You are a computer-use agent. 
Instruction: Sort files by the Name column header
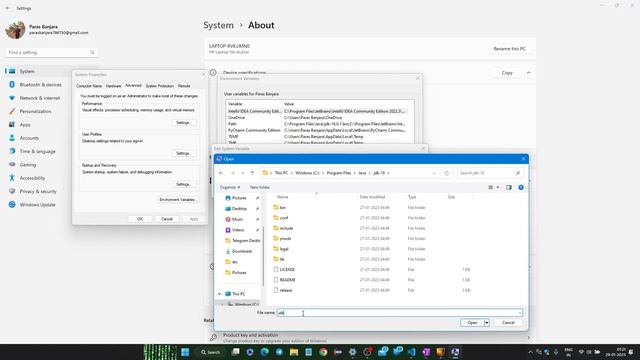282,197
